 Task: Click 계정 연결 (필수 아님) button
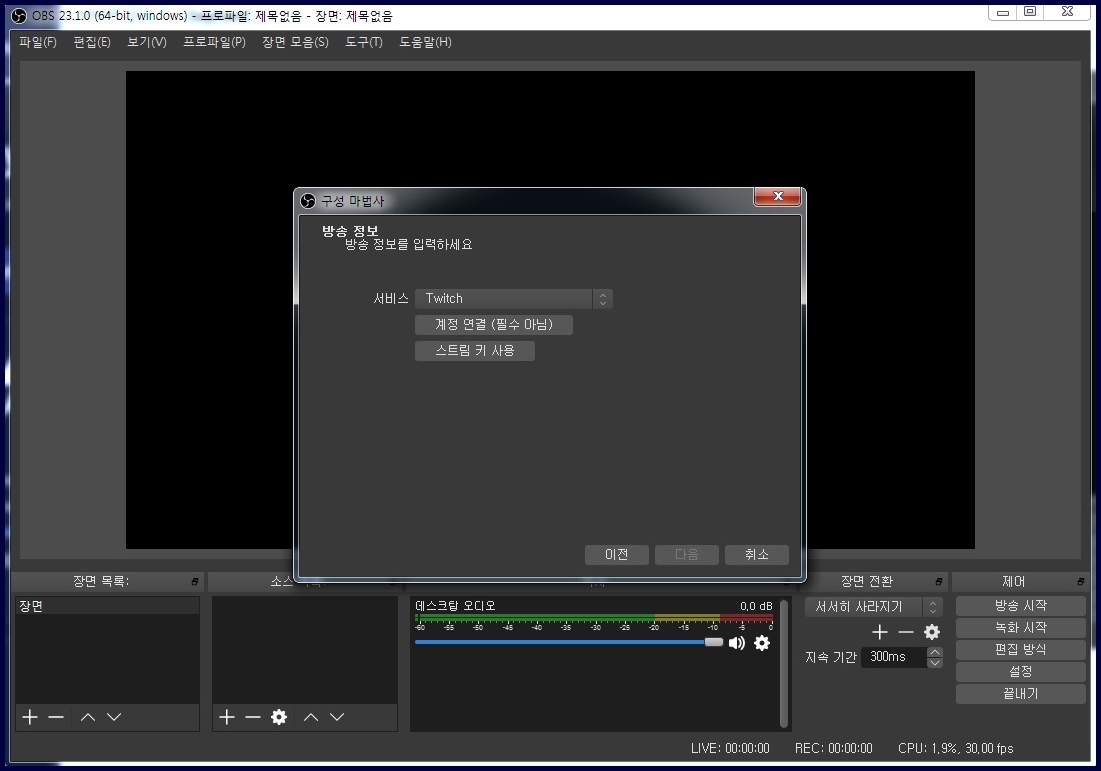[494, 324]
